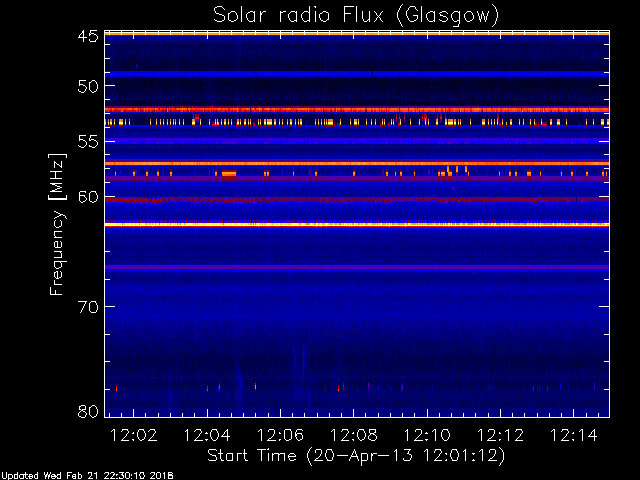Click the 'Updated Wed Feb 21 22:30:10 2018' footer text

coord(87,476)
